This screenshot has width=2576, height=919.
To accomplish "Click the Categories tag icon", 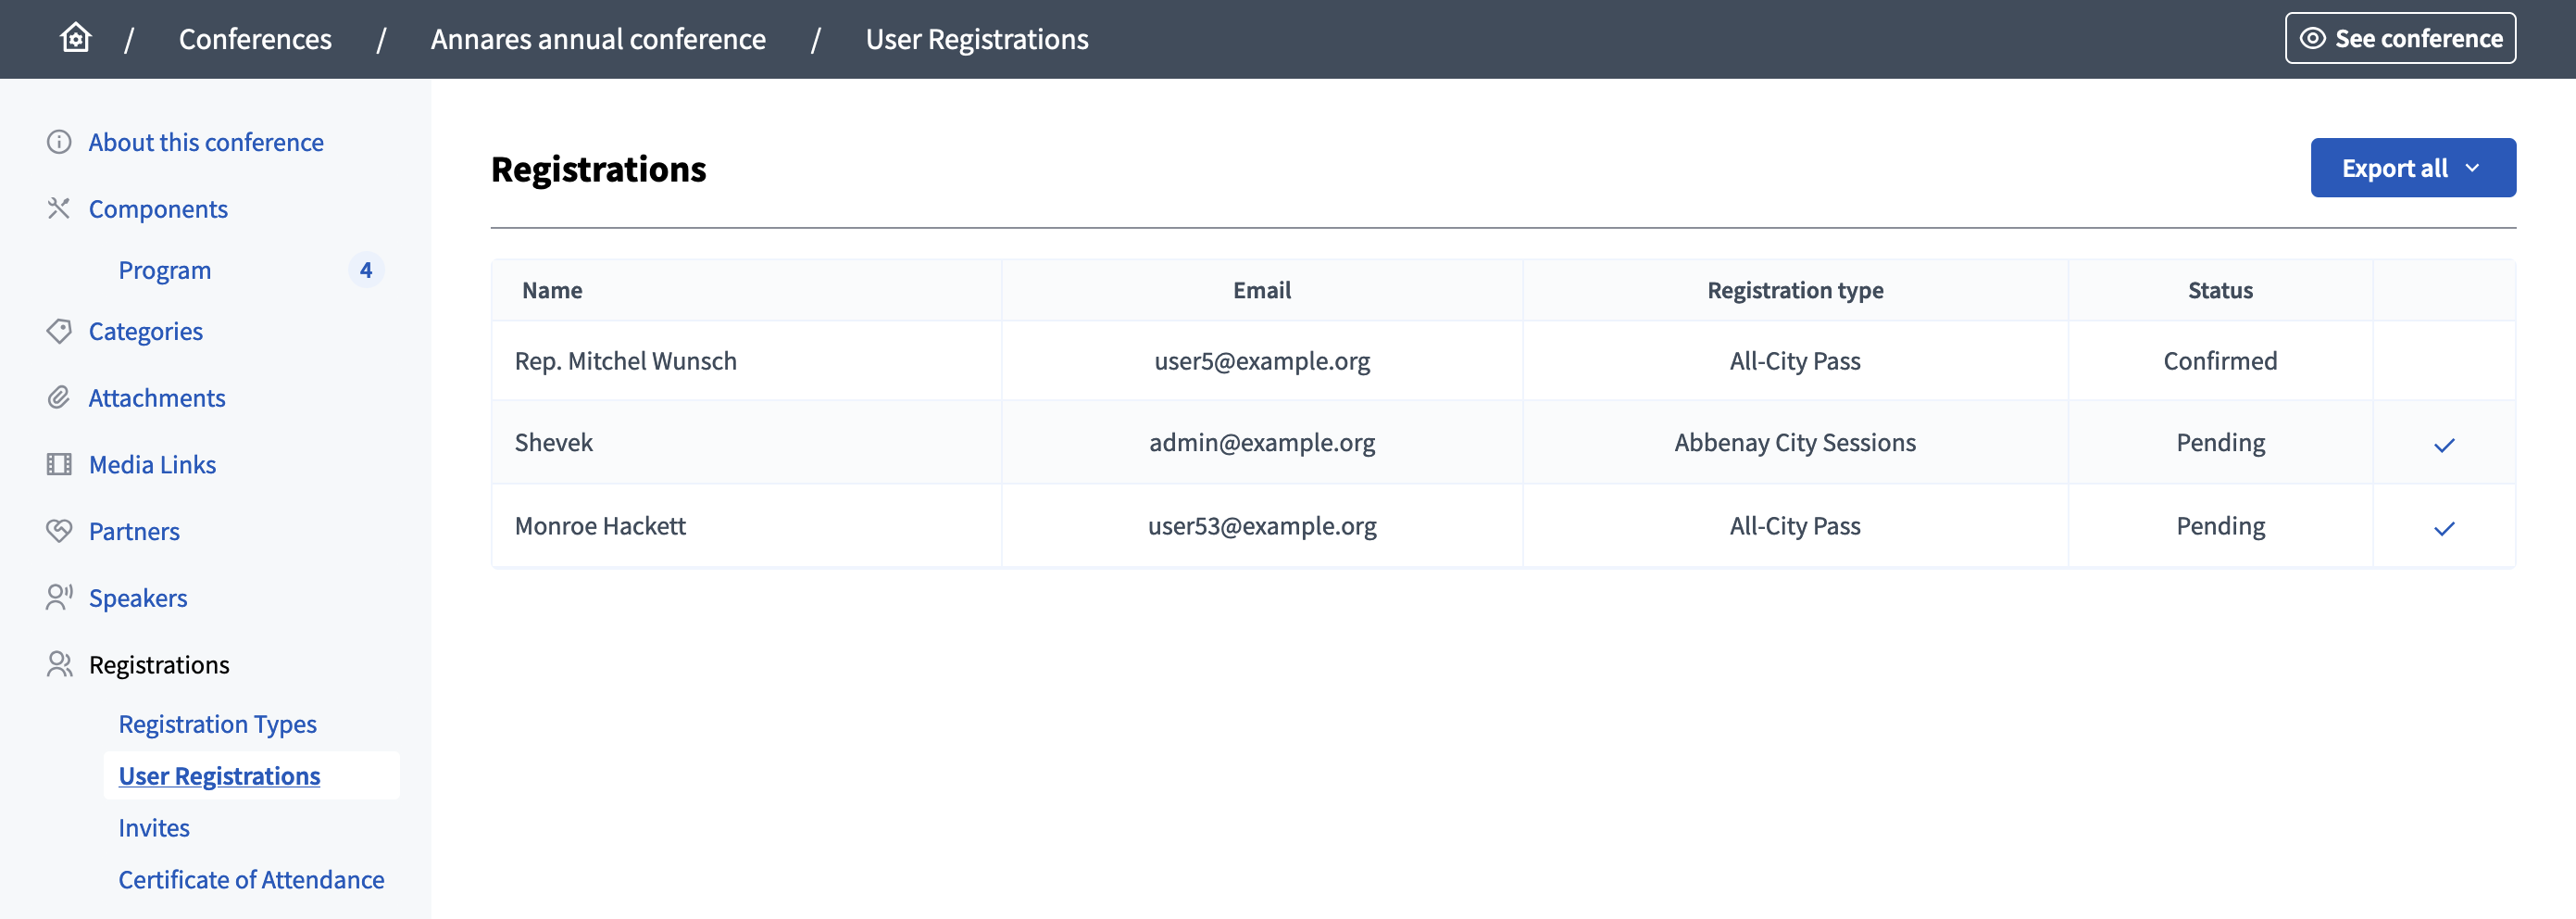I will 58,331.
